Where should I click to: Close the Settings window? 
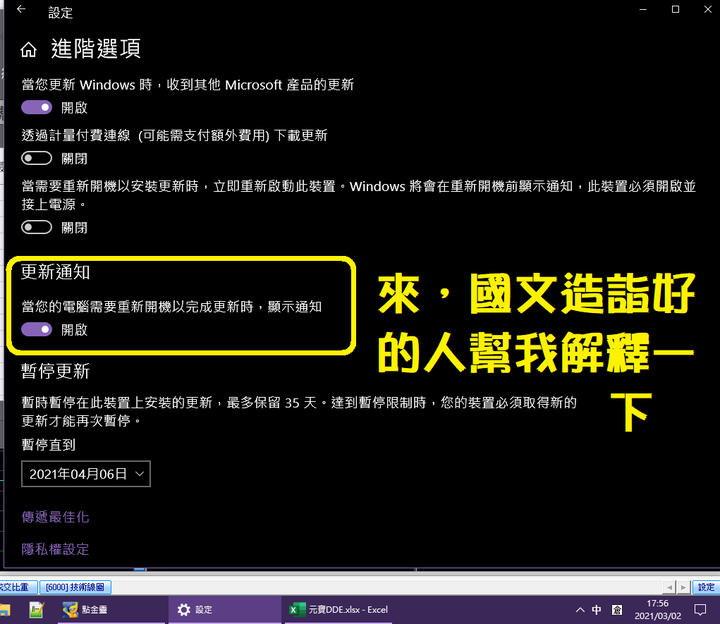708,9
